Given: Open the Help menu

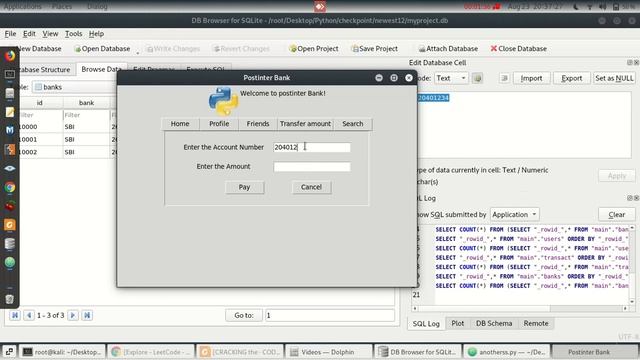Looking at the screenshot, I should tap(96, 34).
